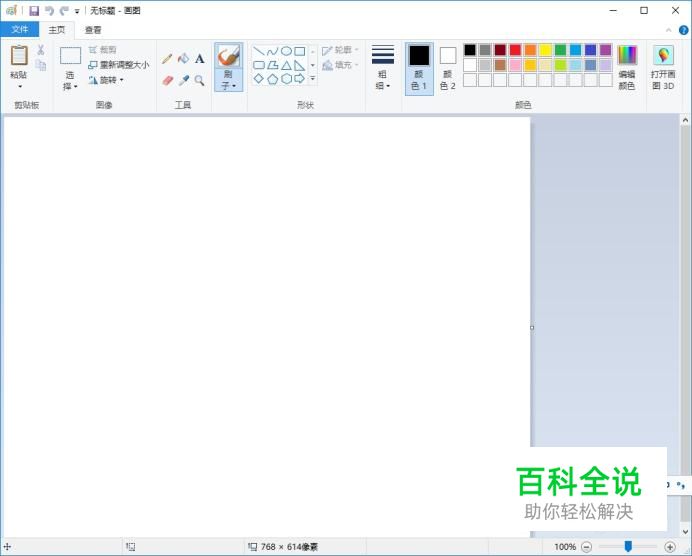Open Paint 3D with its icon
The image size is (692, 556).
[663, 55]
